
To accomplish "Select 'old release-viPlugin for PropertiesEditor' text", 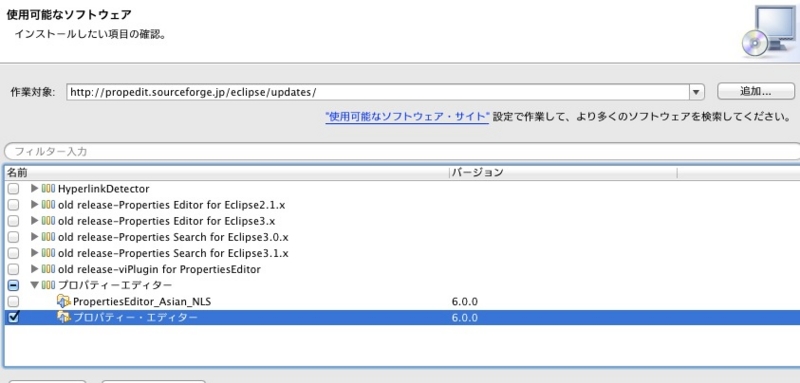I will point(159,269).
